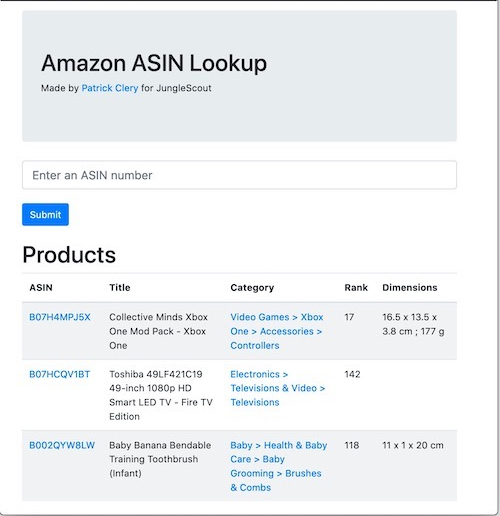This screenshot has height=516, width=500.
Task: Click the Rank column header
Action: tap(356, 288)
